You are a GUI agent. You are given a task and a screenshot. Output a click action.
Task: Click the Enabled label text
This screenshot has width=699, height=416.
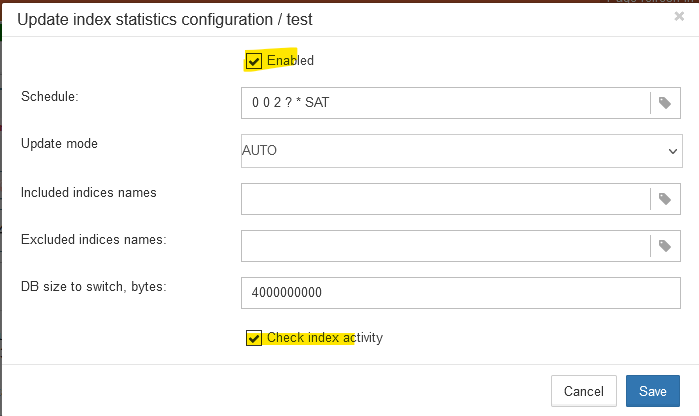(290, 61)
